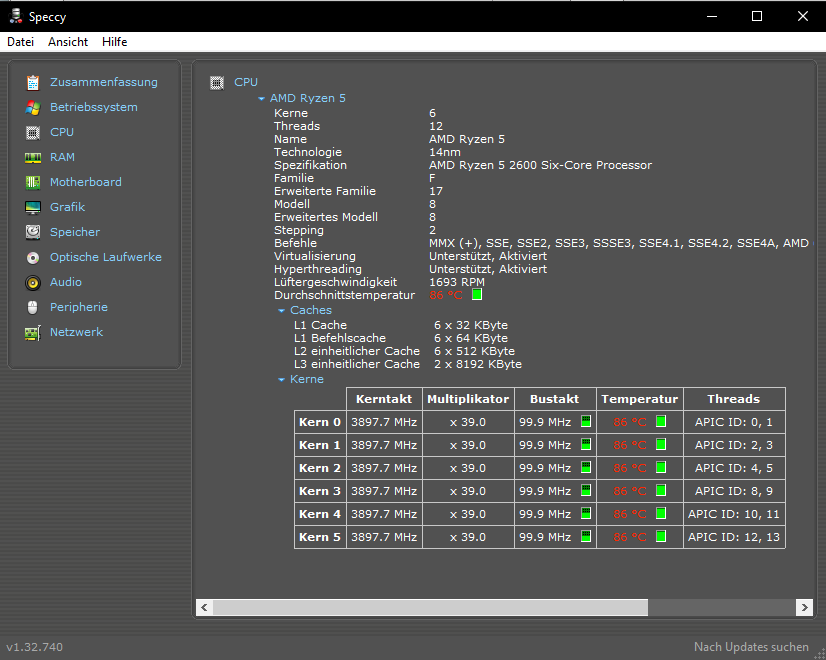The image size is (826, 660).
Task: Click Kern 2 Bustakt graph icon
Action: pos(586,467)
